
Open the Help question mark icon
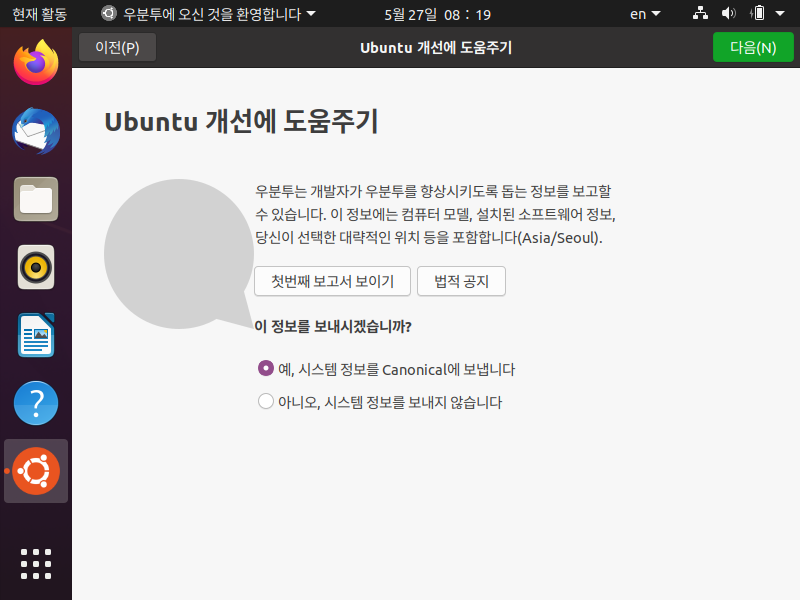(x=36, y=403)
